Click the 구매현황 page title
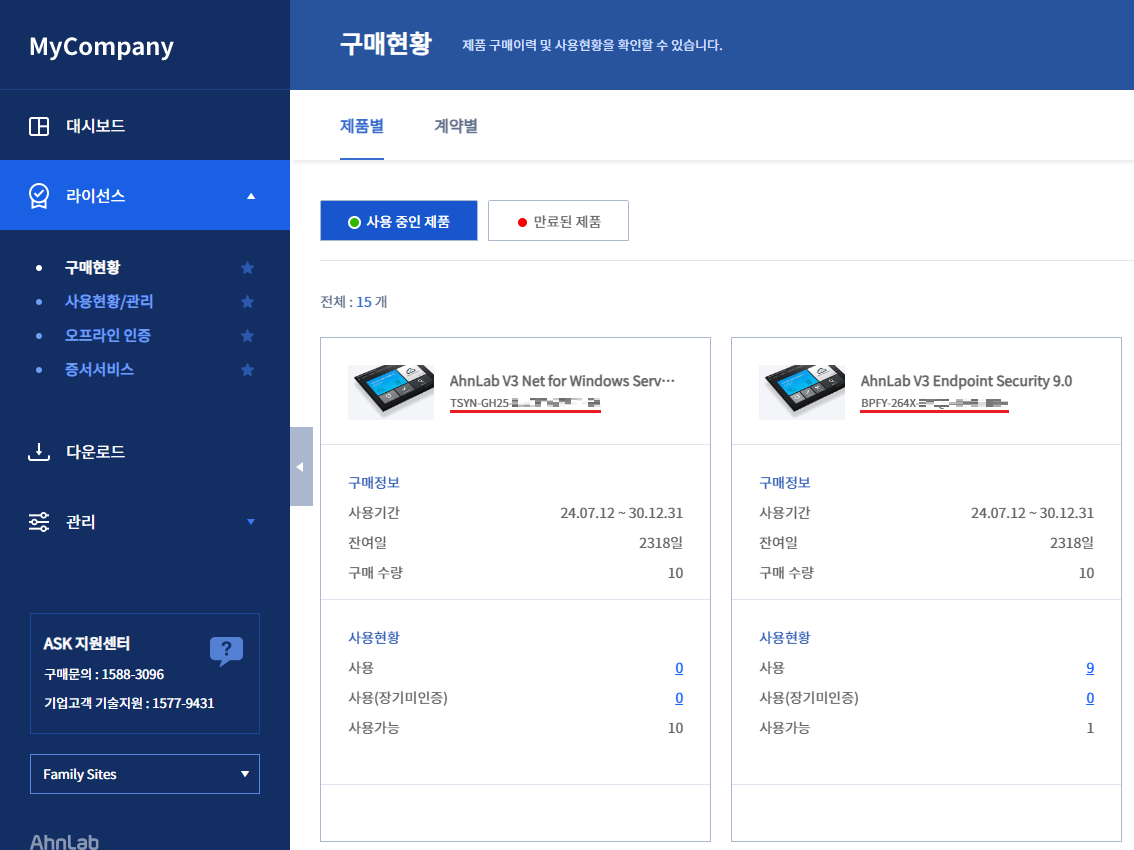 385,44
